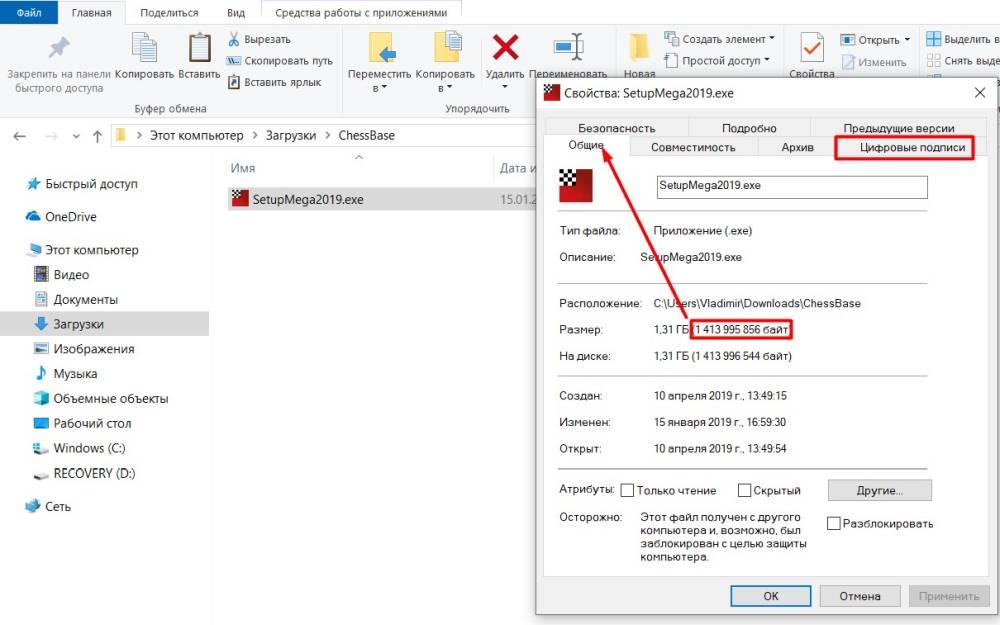Create a Новая папка folder

[639, 55]
